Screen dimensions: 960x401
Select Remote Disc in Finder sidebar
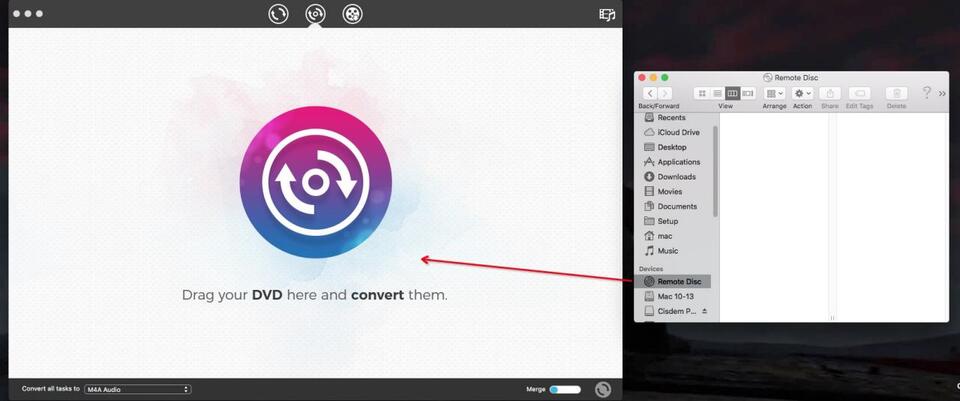(677, 282)
